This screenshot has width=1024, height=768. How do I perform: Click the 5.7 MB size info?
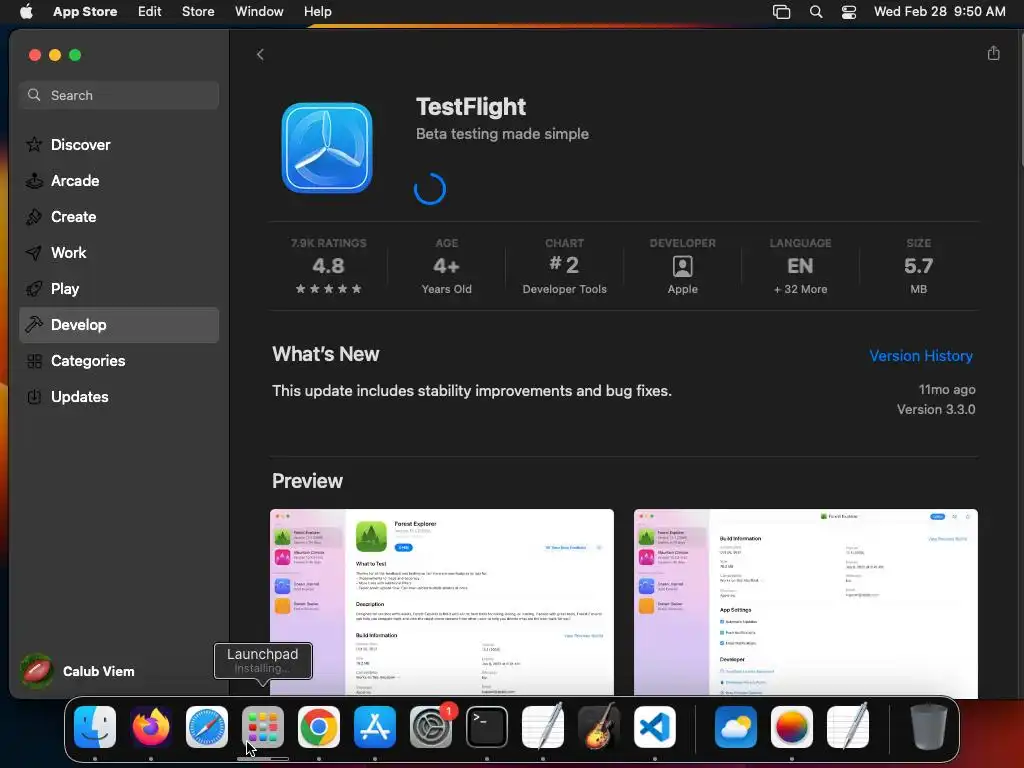(x=918, y=266)
